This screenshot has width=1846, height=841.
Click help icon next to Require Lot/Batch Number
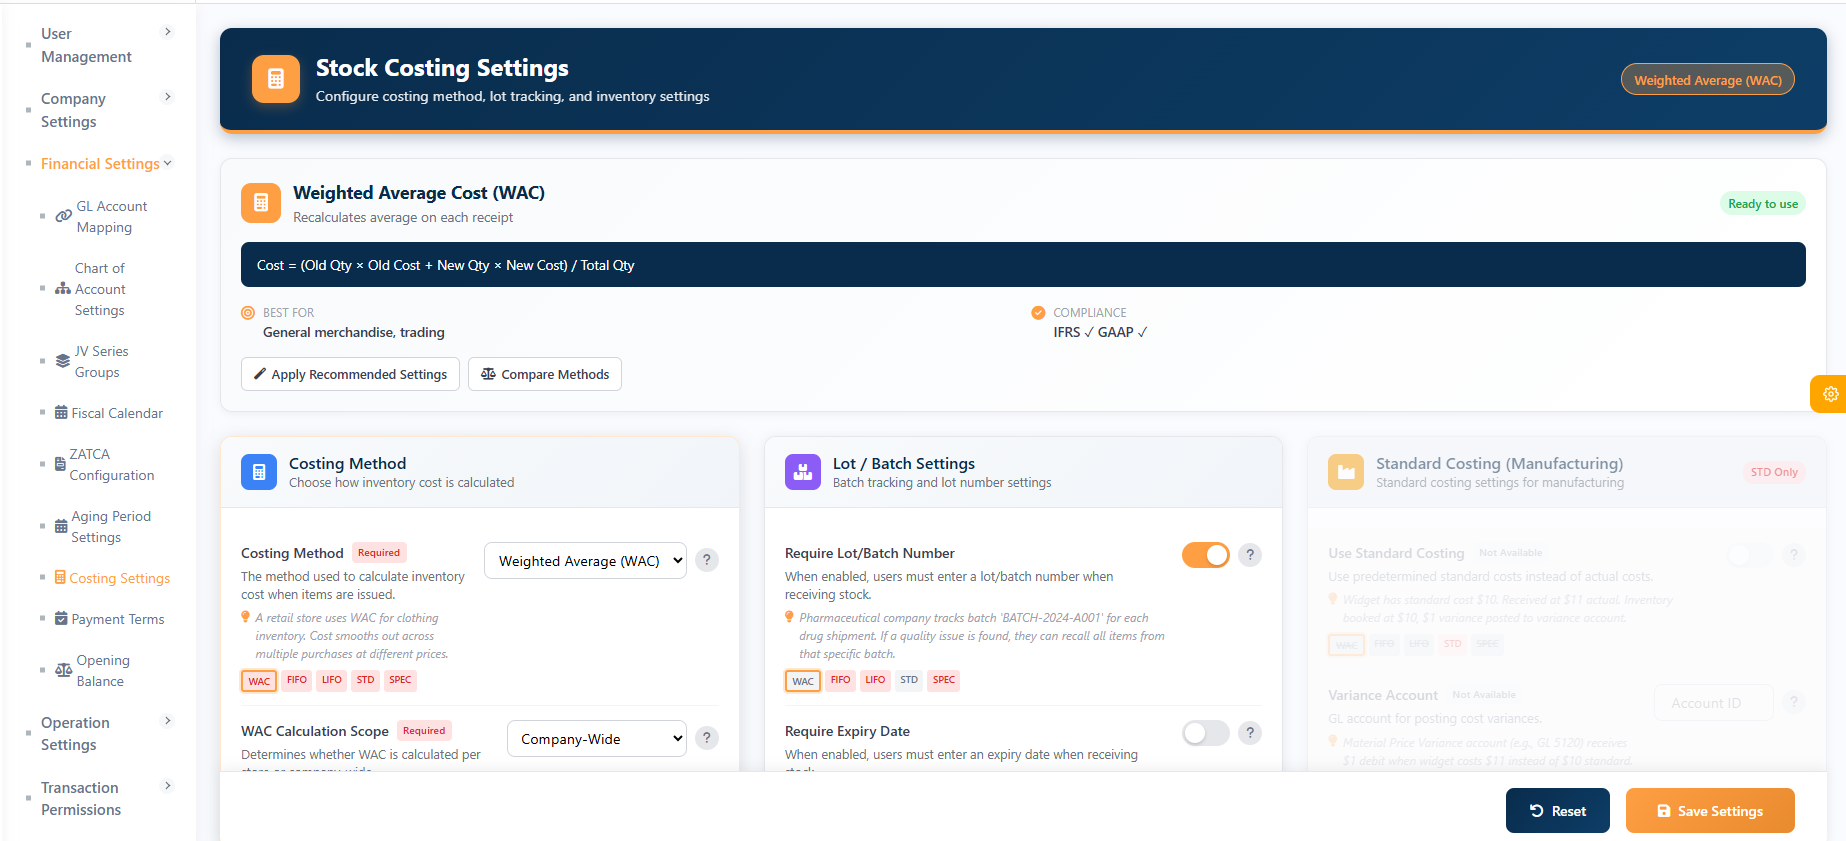tap(1249, 555)
